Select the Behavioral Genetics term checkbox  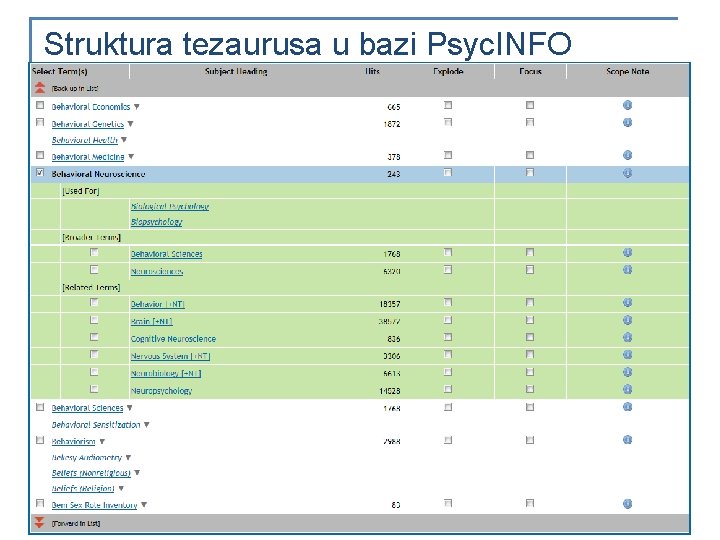(x=40, y=122)
